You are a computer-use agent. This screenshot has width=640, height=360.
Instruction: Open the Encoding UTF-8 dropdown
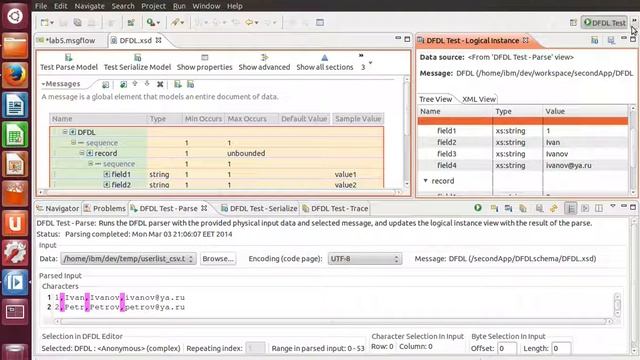click(365, 258)
